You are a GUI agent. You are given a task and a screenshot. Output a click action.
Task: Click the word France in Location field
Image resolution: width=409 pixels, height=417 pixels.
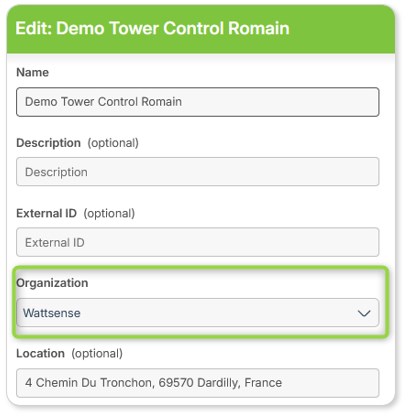click(263, 383)
